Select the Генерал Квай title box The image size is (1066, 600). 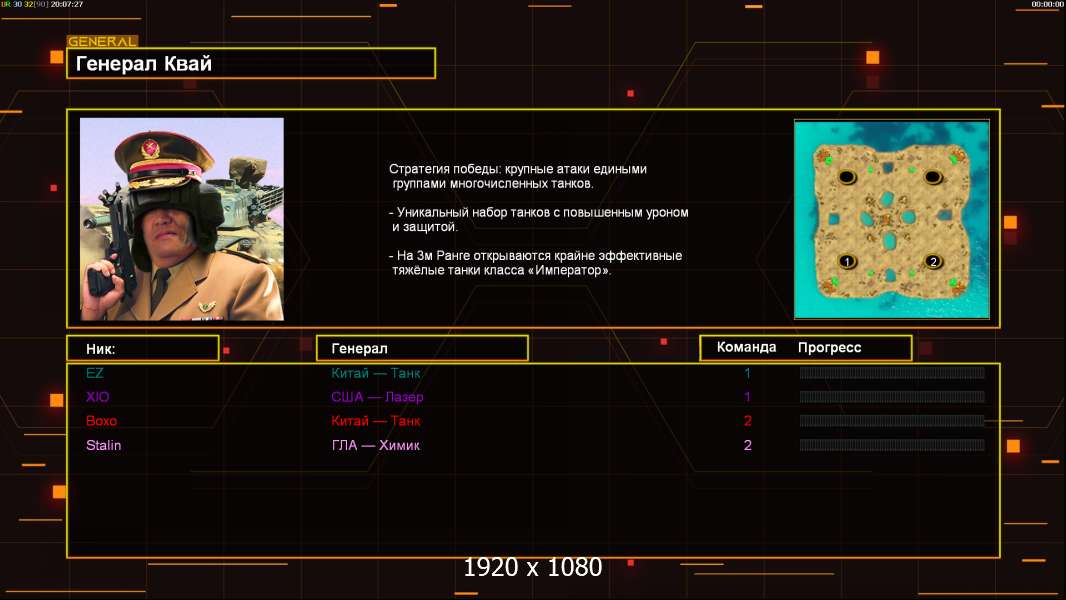(251, 64)
